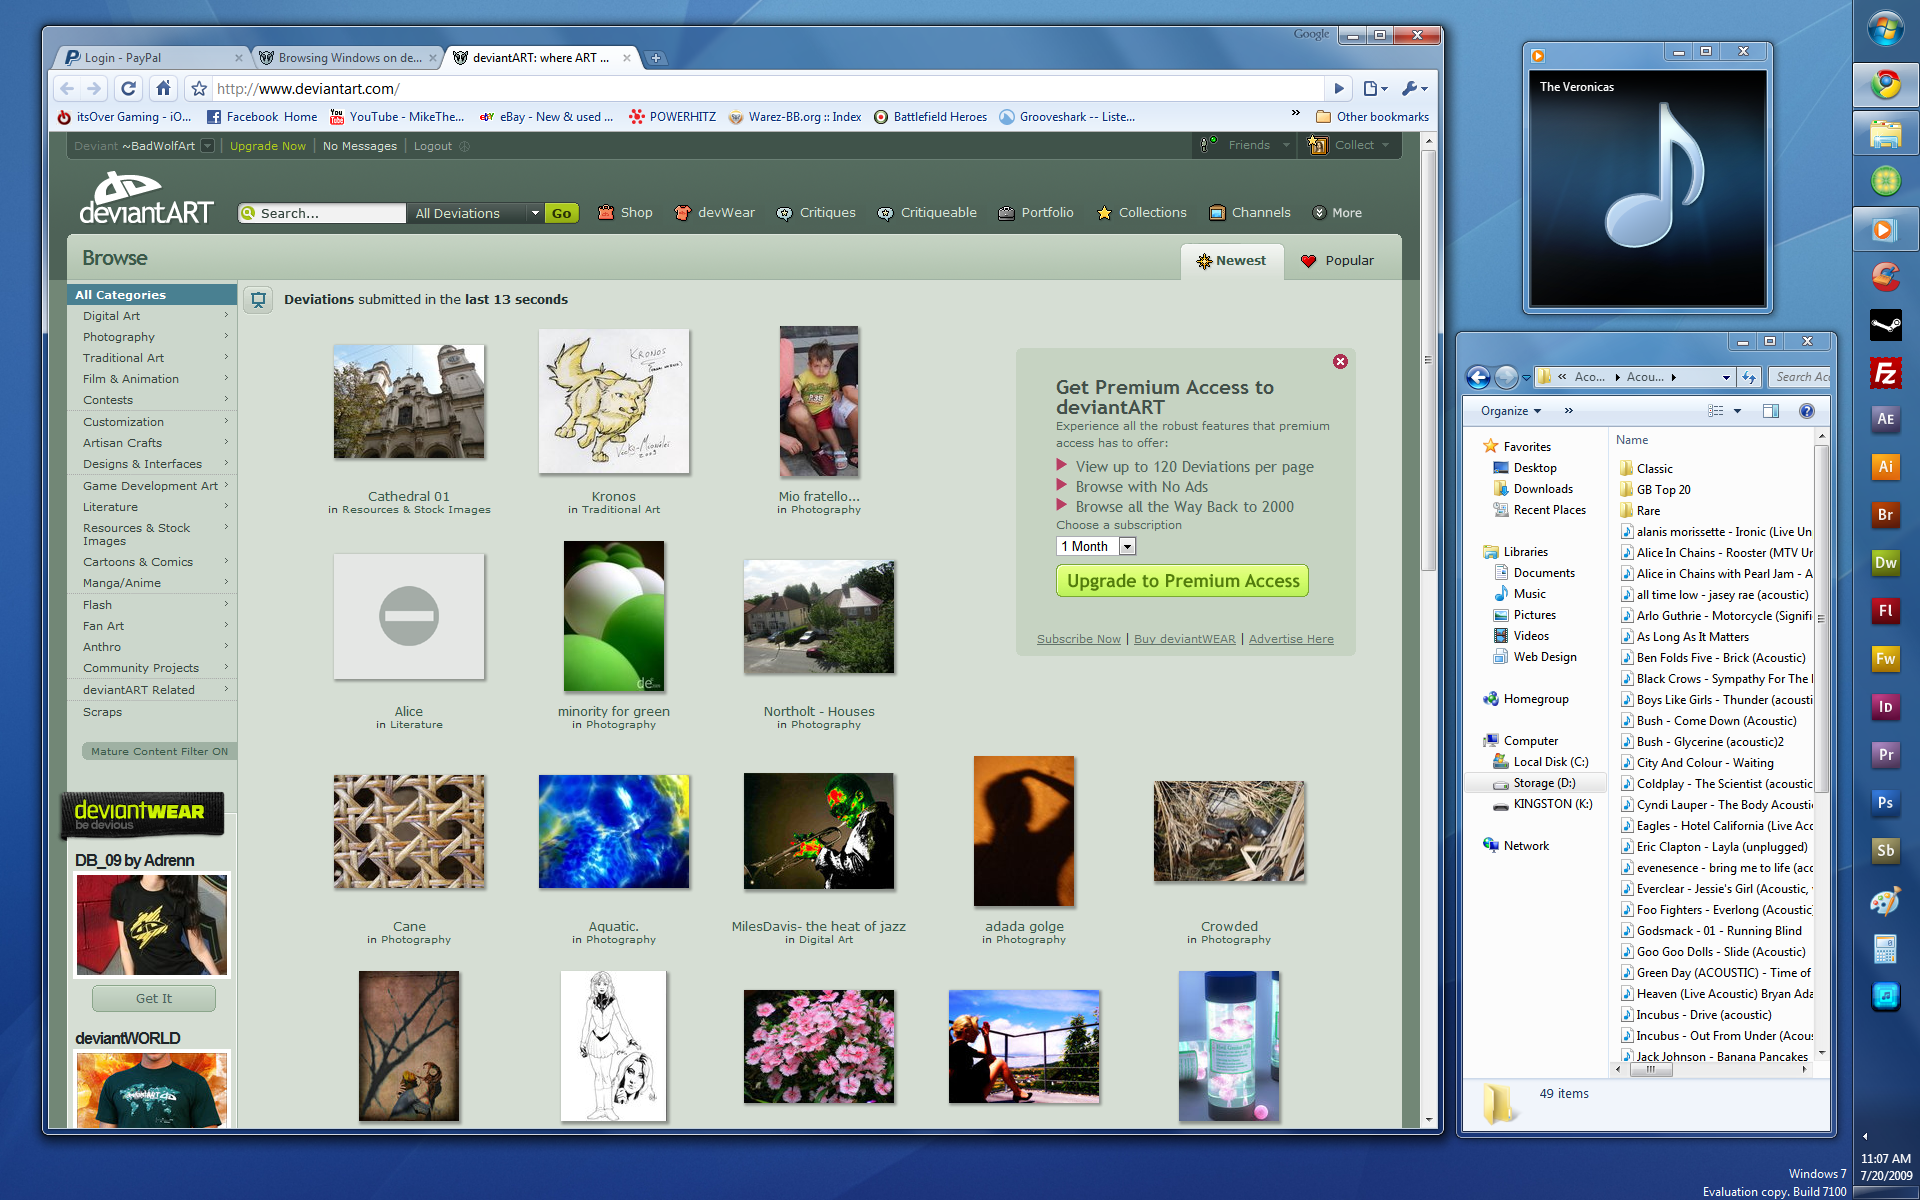The image size is (1920, 1200).
Task: Expand Other bookmarks folder
Action: coord(1372,117)
